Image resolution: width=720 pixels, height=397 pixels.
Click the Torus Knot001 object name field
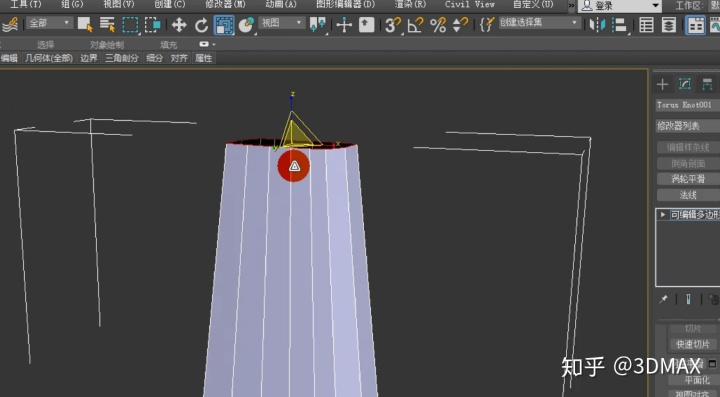687,105
